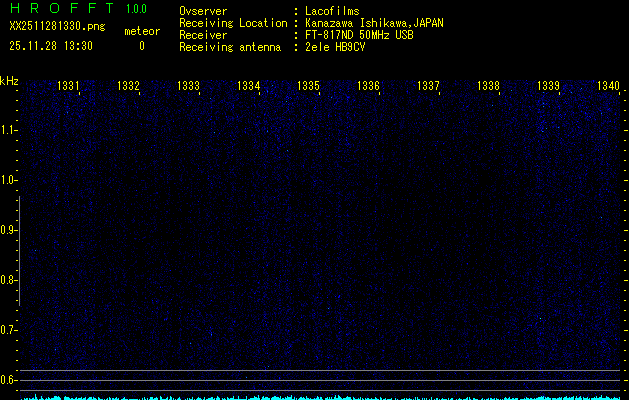
Task: Click the 1331 time marker
Action: click(69, 87)
